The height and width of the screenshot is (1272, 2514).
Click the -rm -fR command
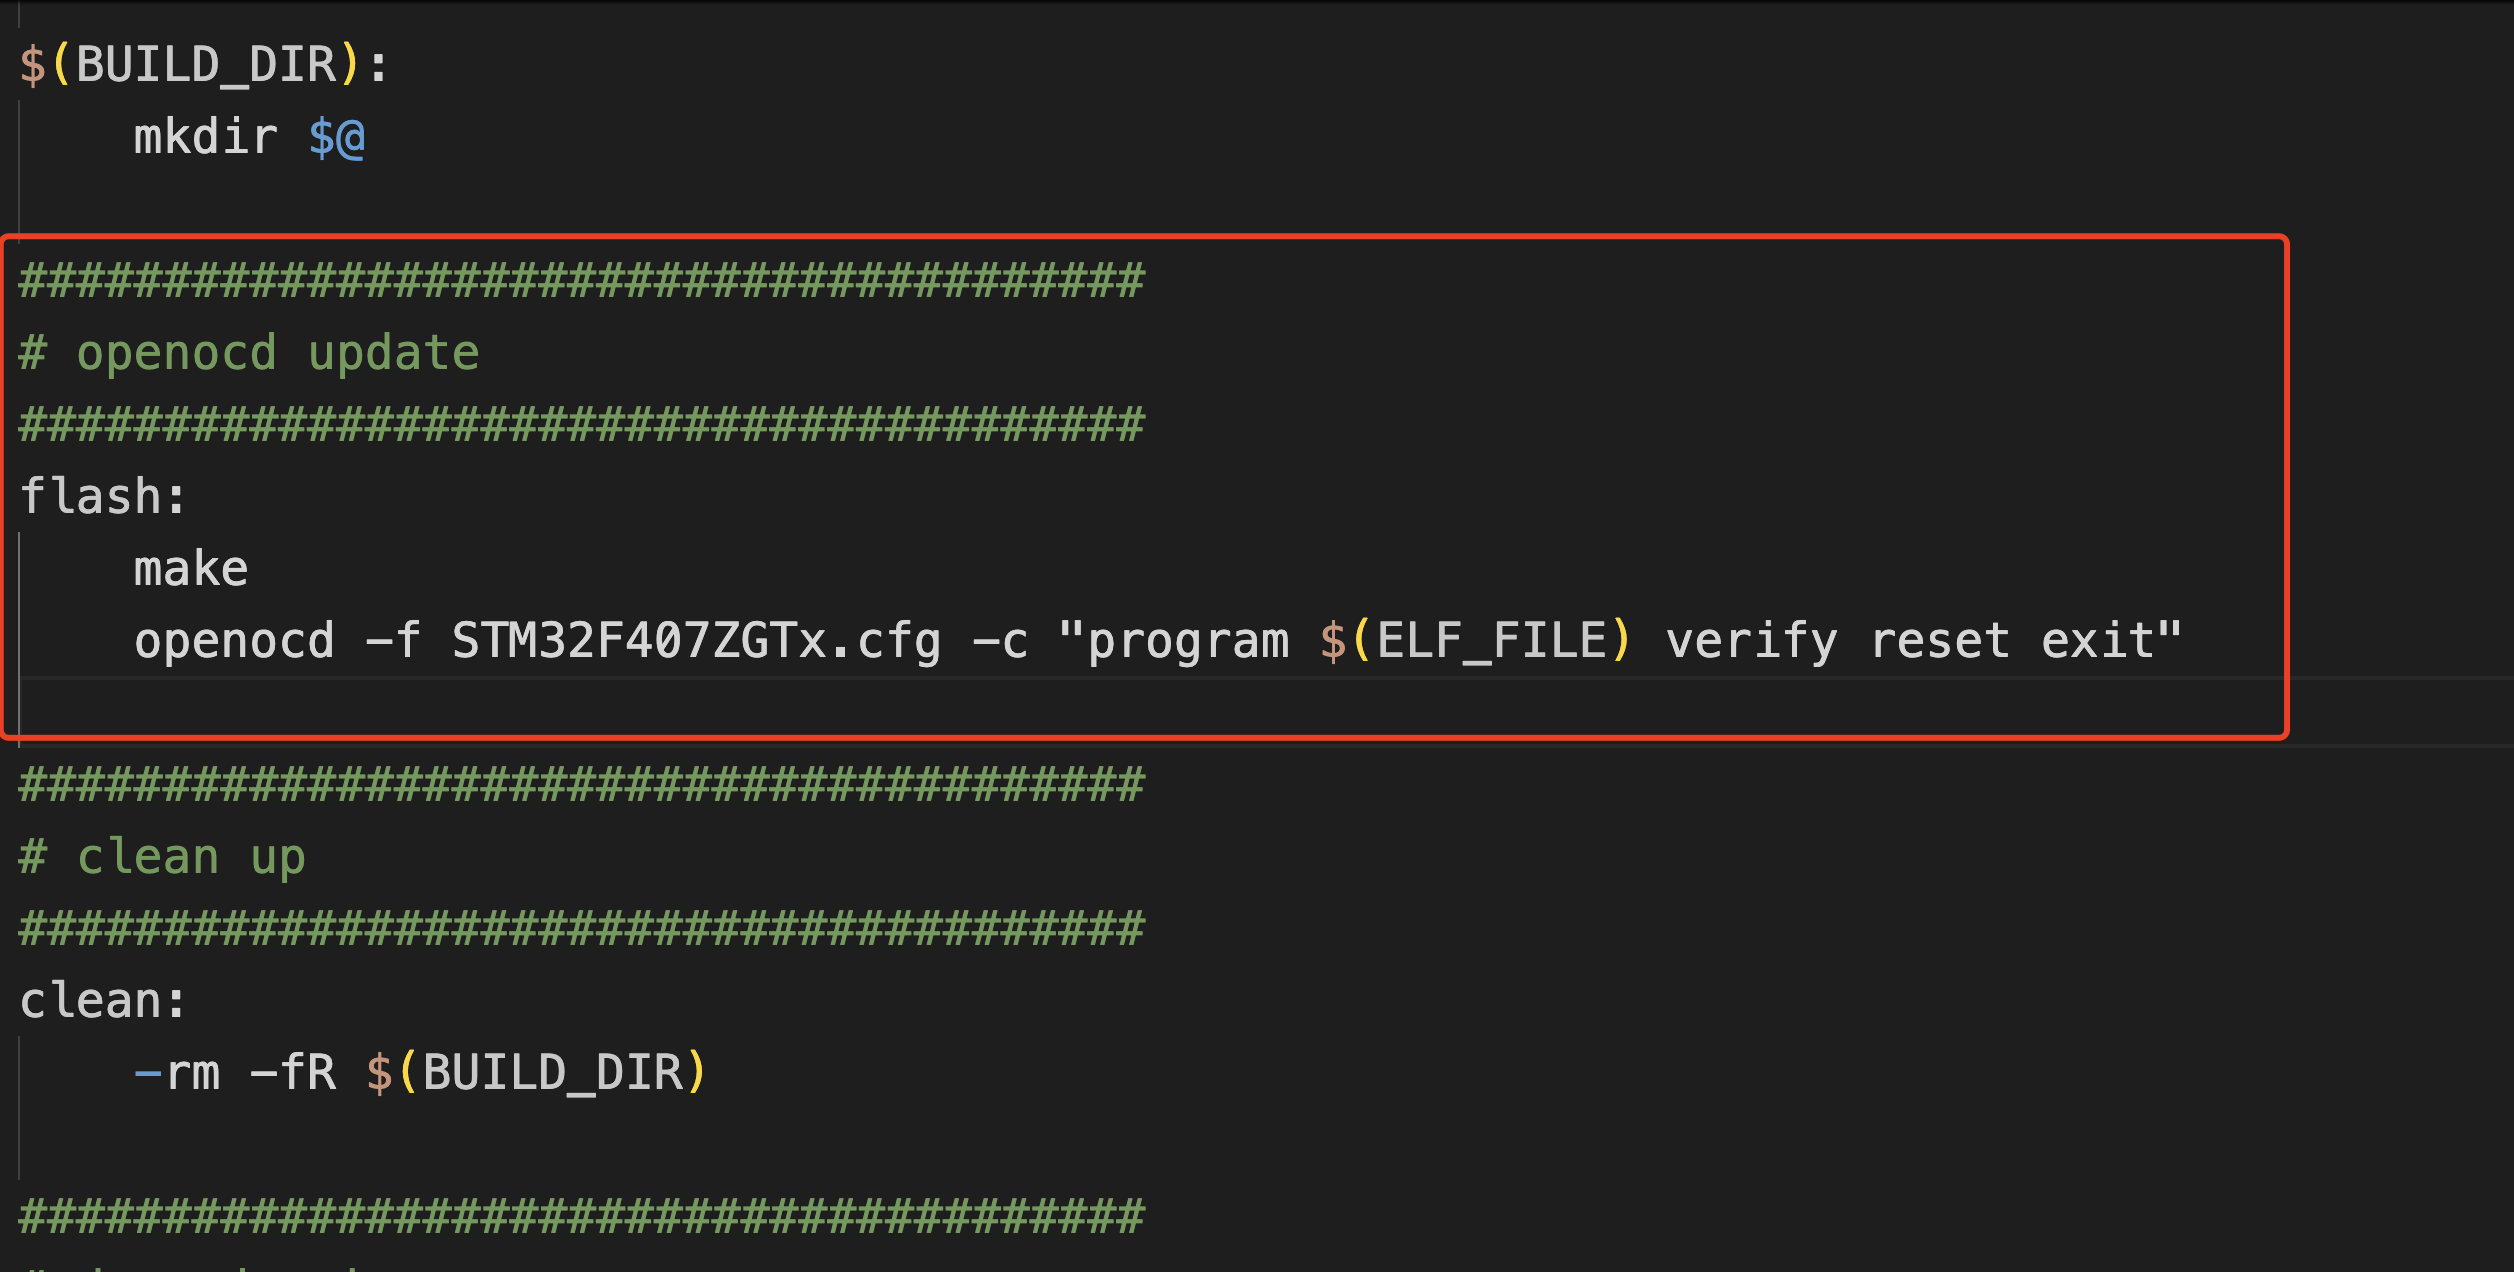[x=235, y=1073]
